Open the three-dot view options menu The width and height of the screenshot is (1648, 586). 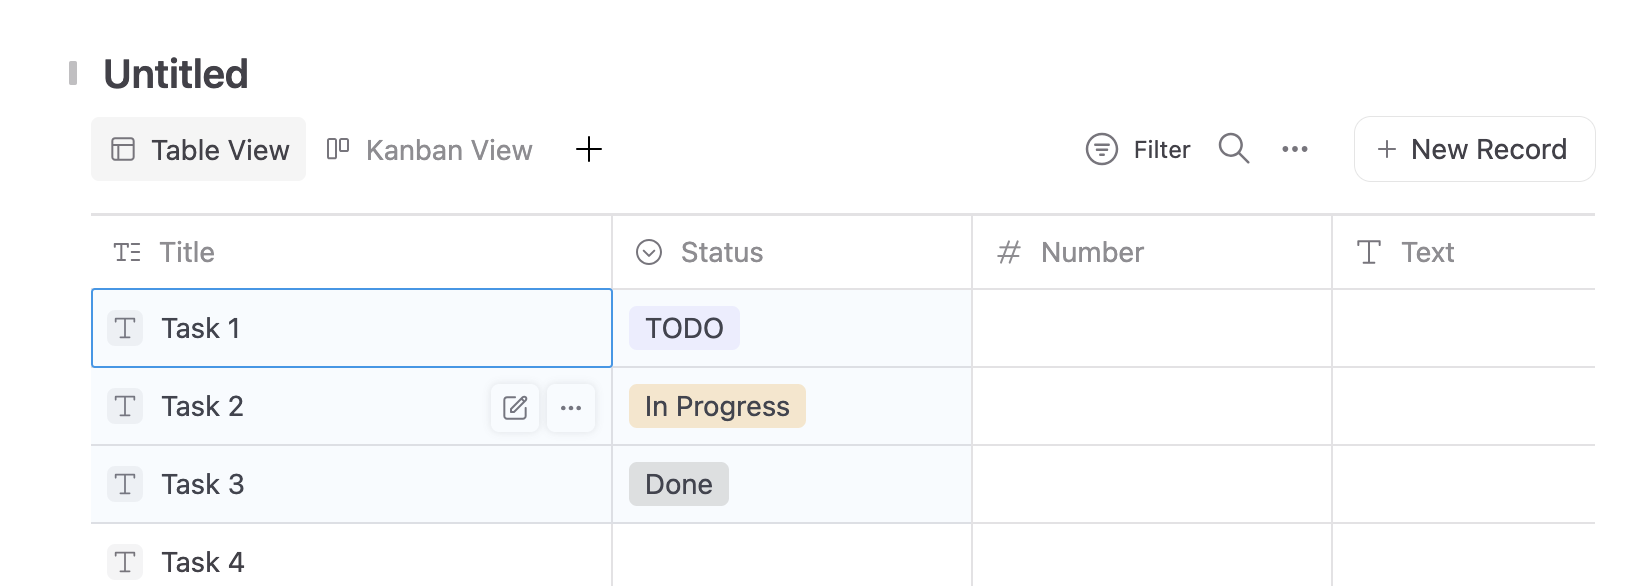(x=1295, y=149)
